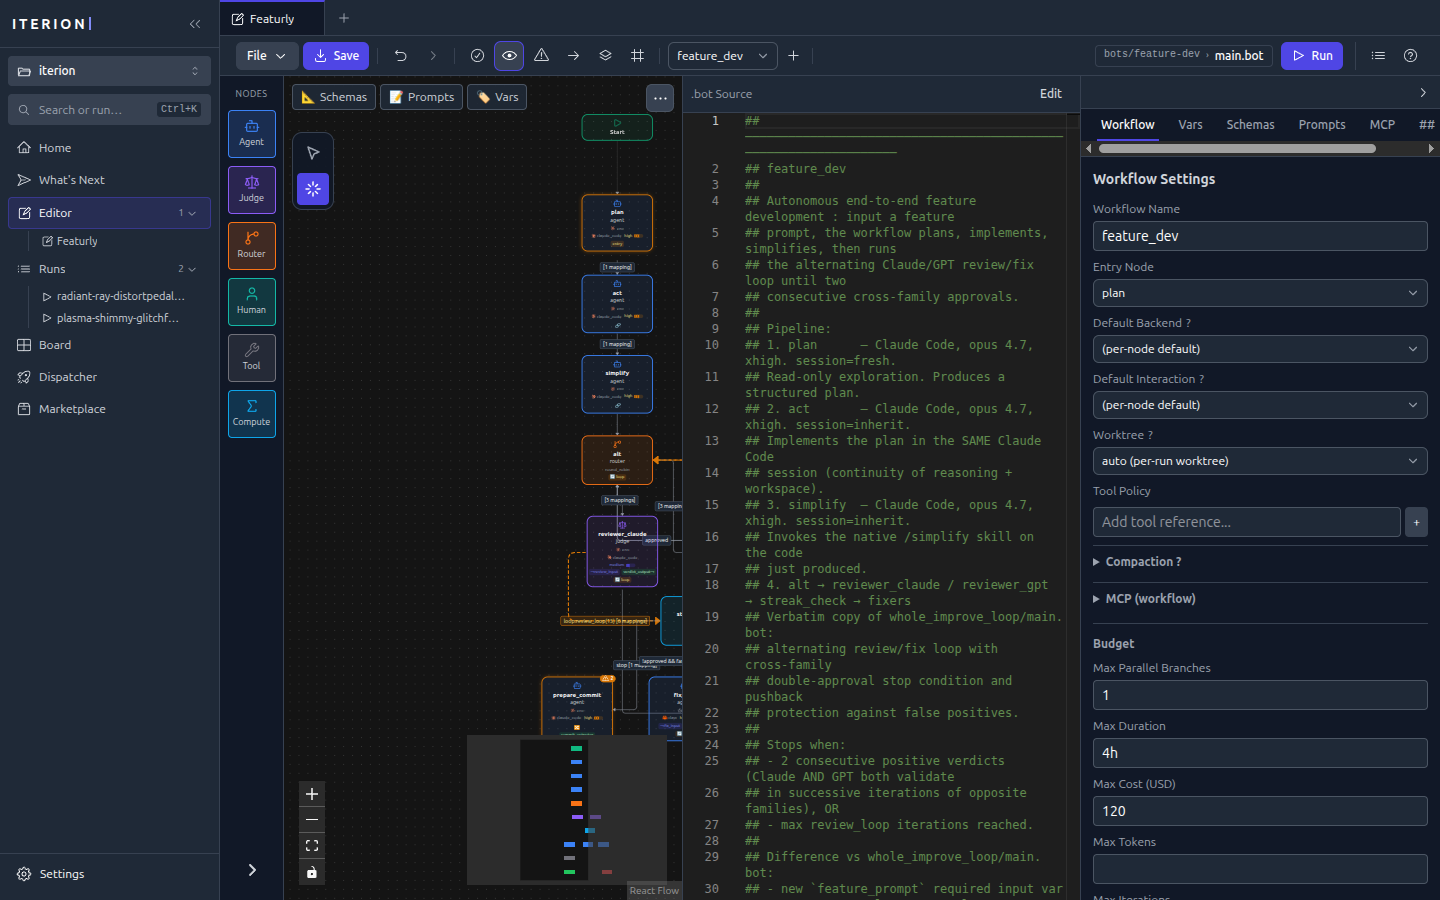Switch to the Vars settings tab
This screenshot has width=1440, height=900.
point(1190,125)
